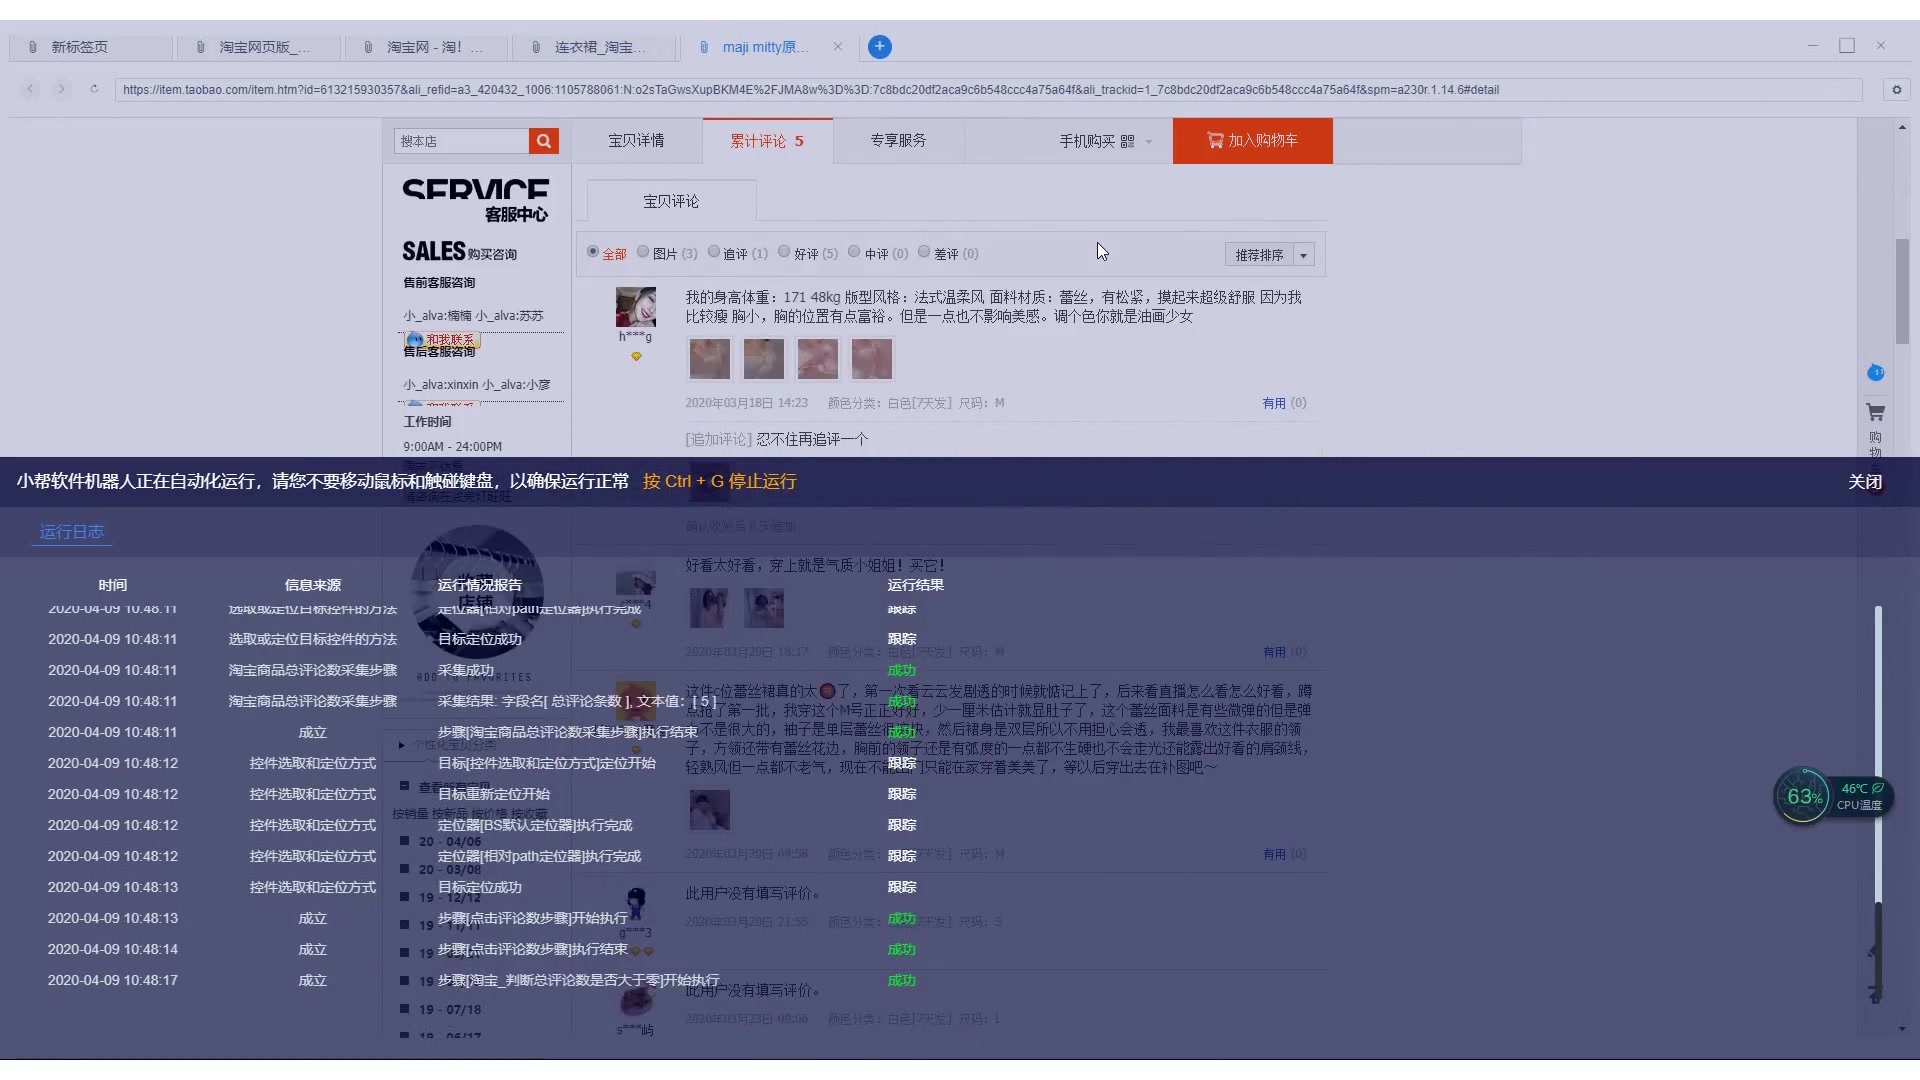Open third review photo thumbnail

pos(817,359)
